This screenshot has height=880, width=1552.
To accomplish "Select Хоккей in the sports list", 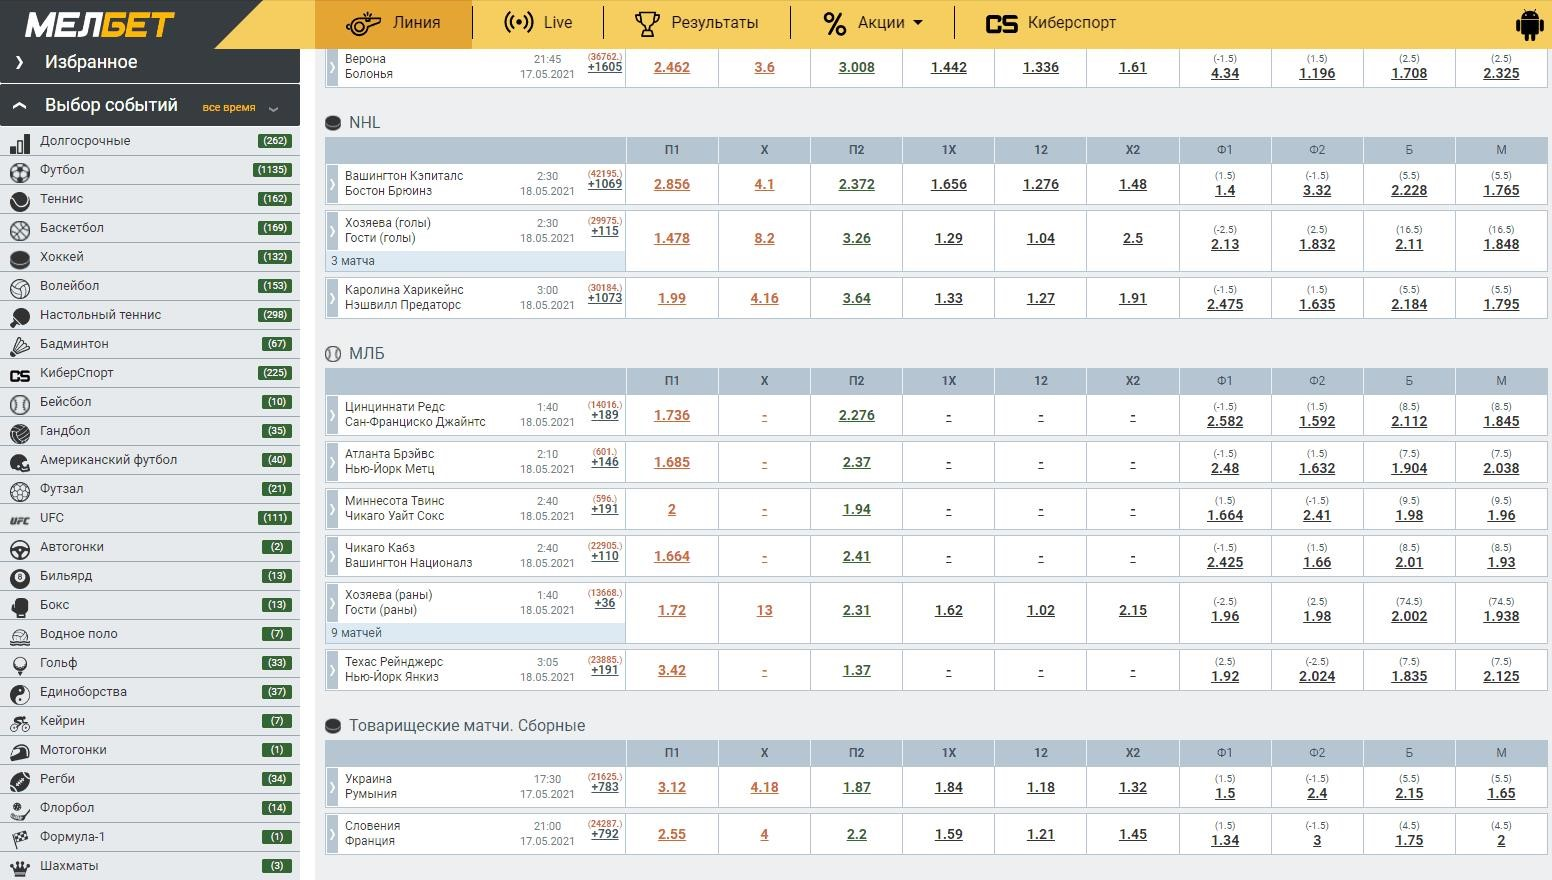I will [x=150, y=258].
